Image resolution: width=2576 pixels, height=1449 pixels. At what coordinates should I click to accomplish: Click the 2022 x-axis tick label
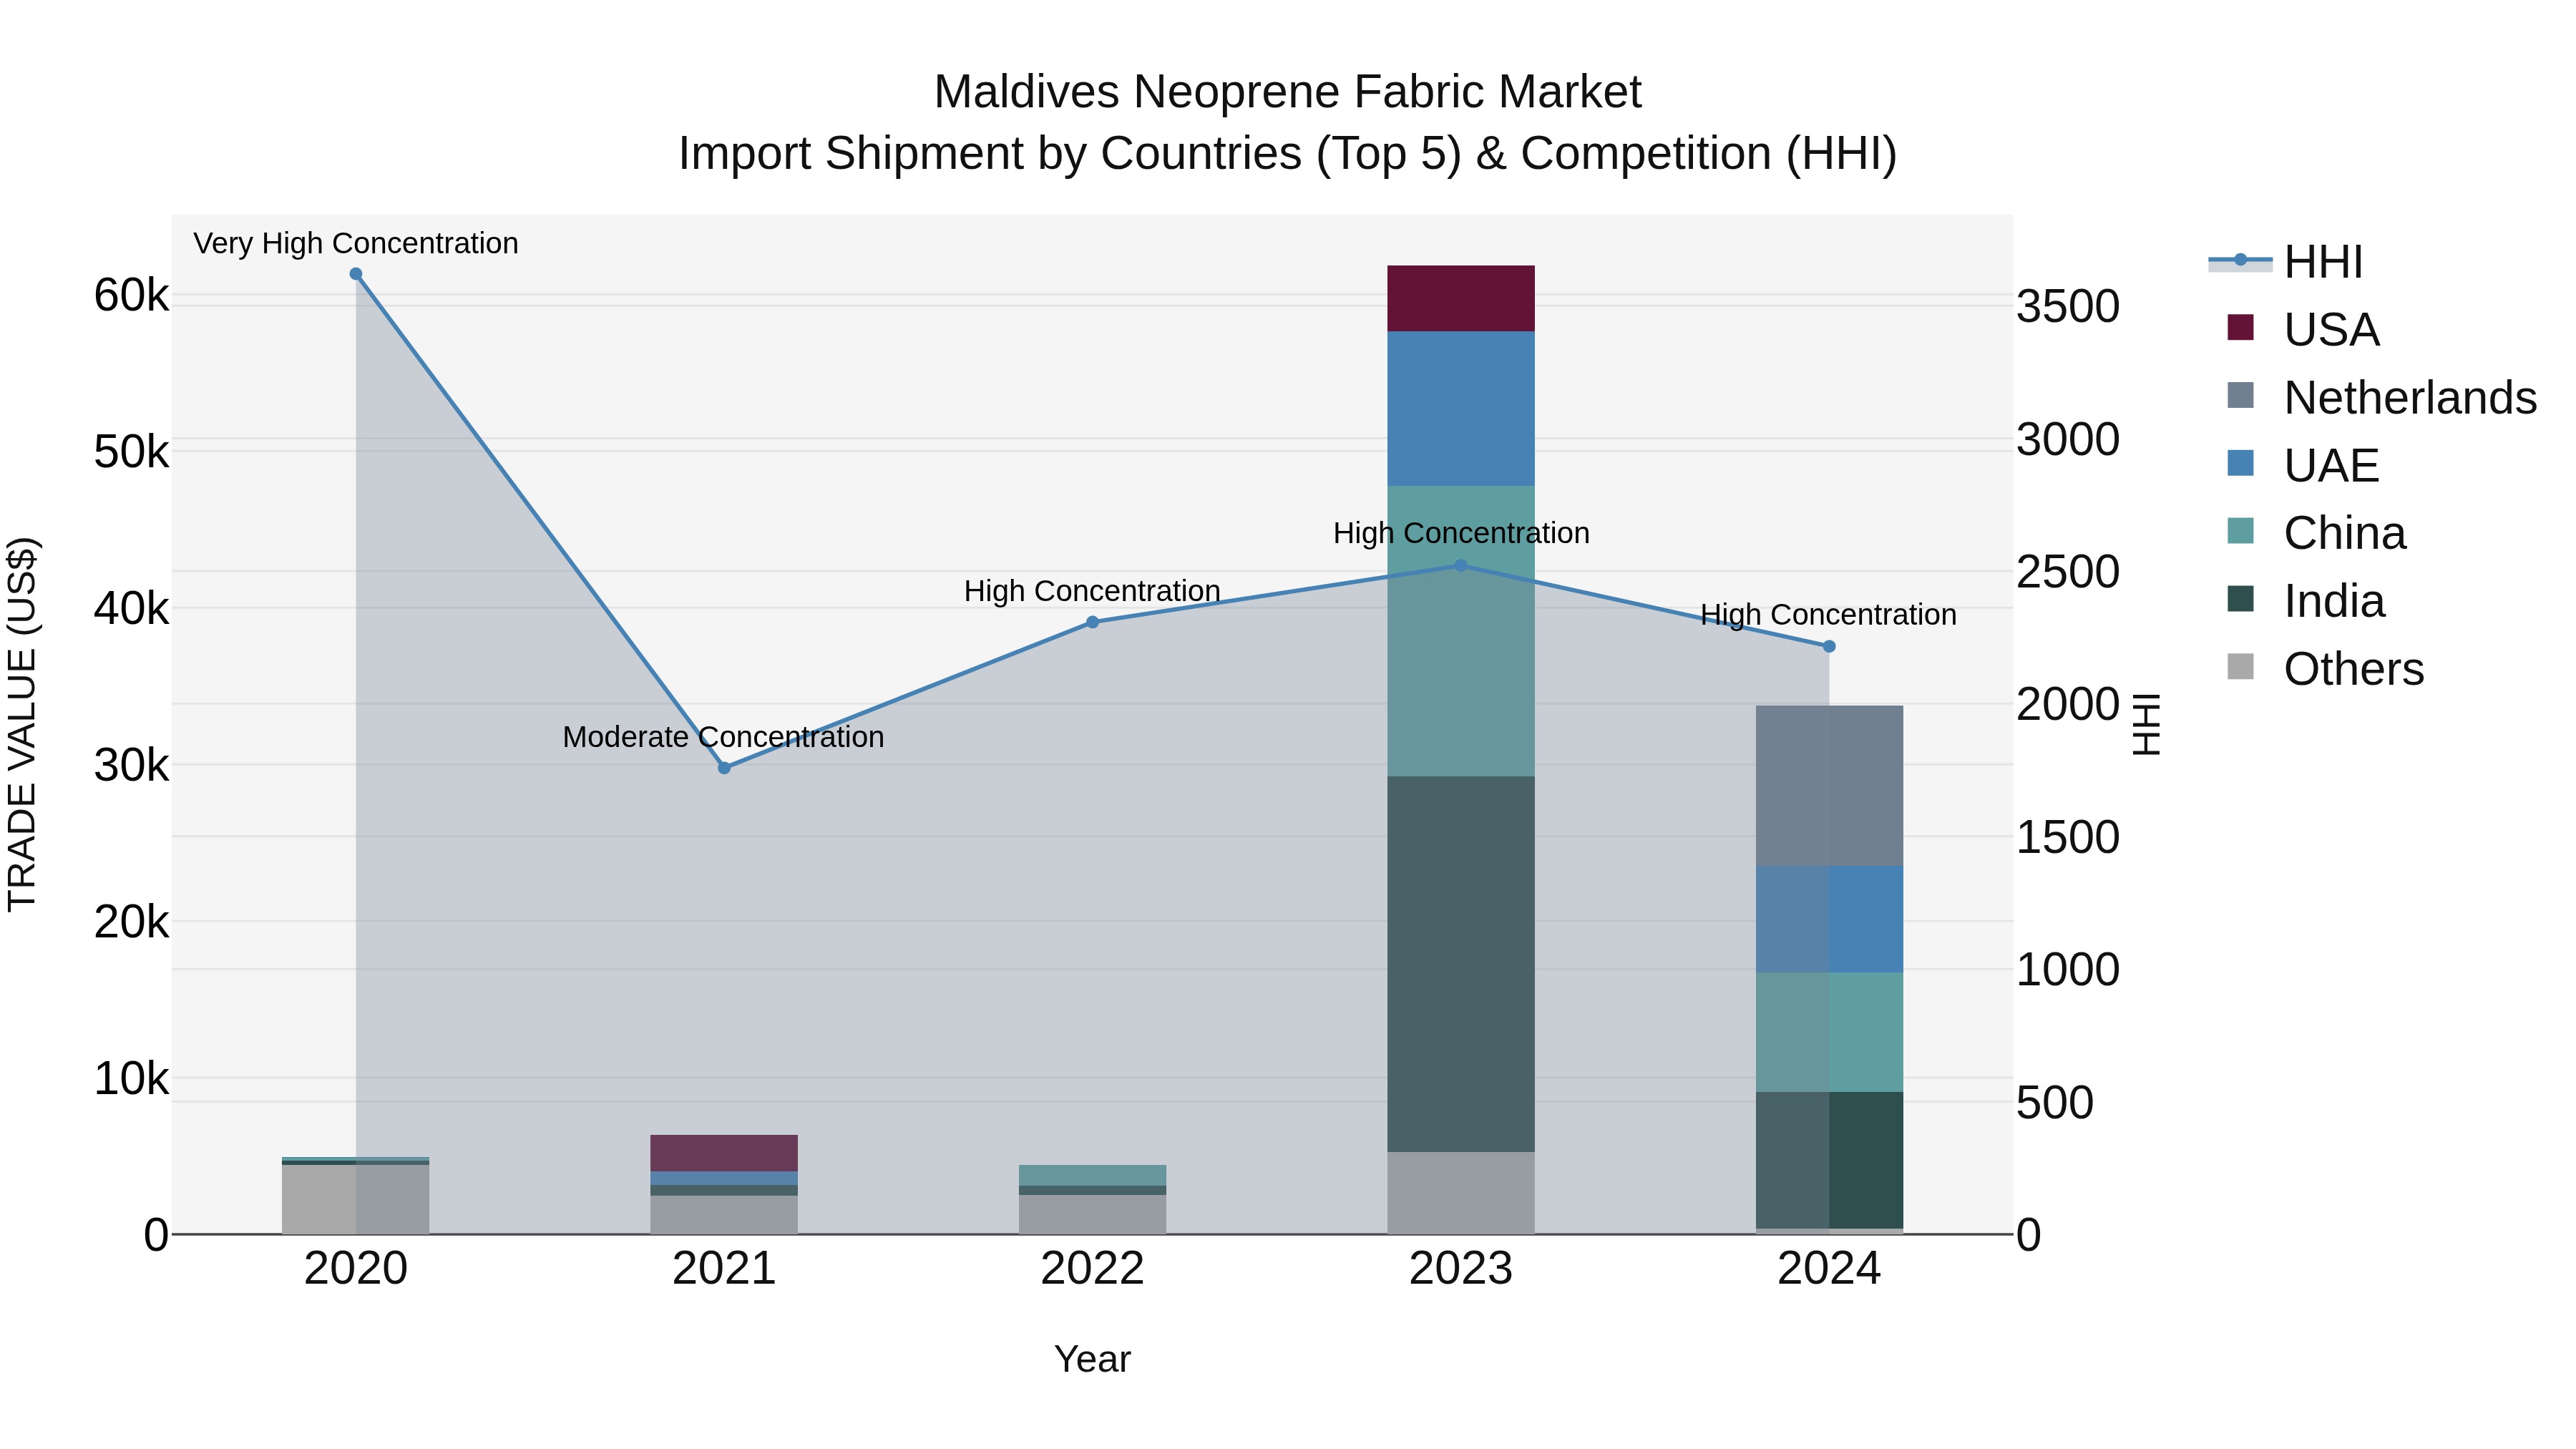point(1092,1269)
